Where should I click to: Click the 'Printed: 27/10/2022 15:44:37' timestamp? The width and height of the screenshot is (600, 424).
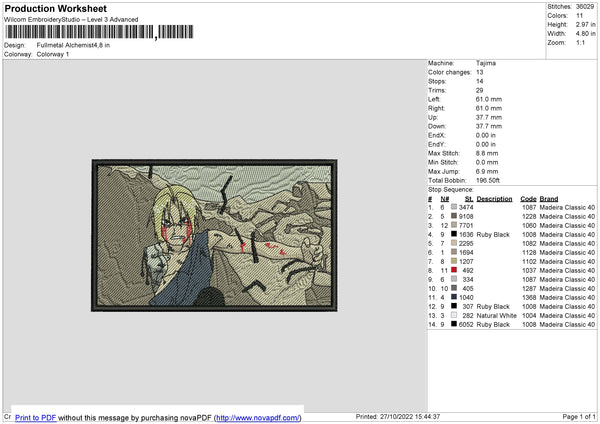[x=398, y=416]
